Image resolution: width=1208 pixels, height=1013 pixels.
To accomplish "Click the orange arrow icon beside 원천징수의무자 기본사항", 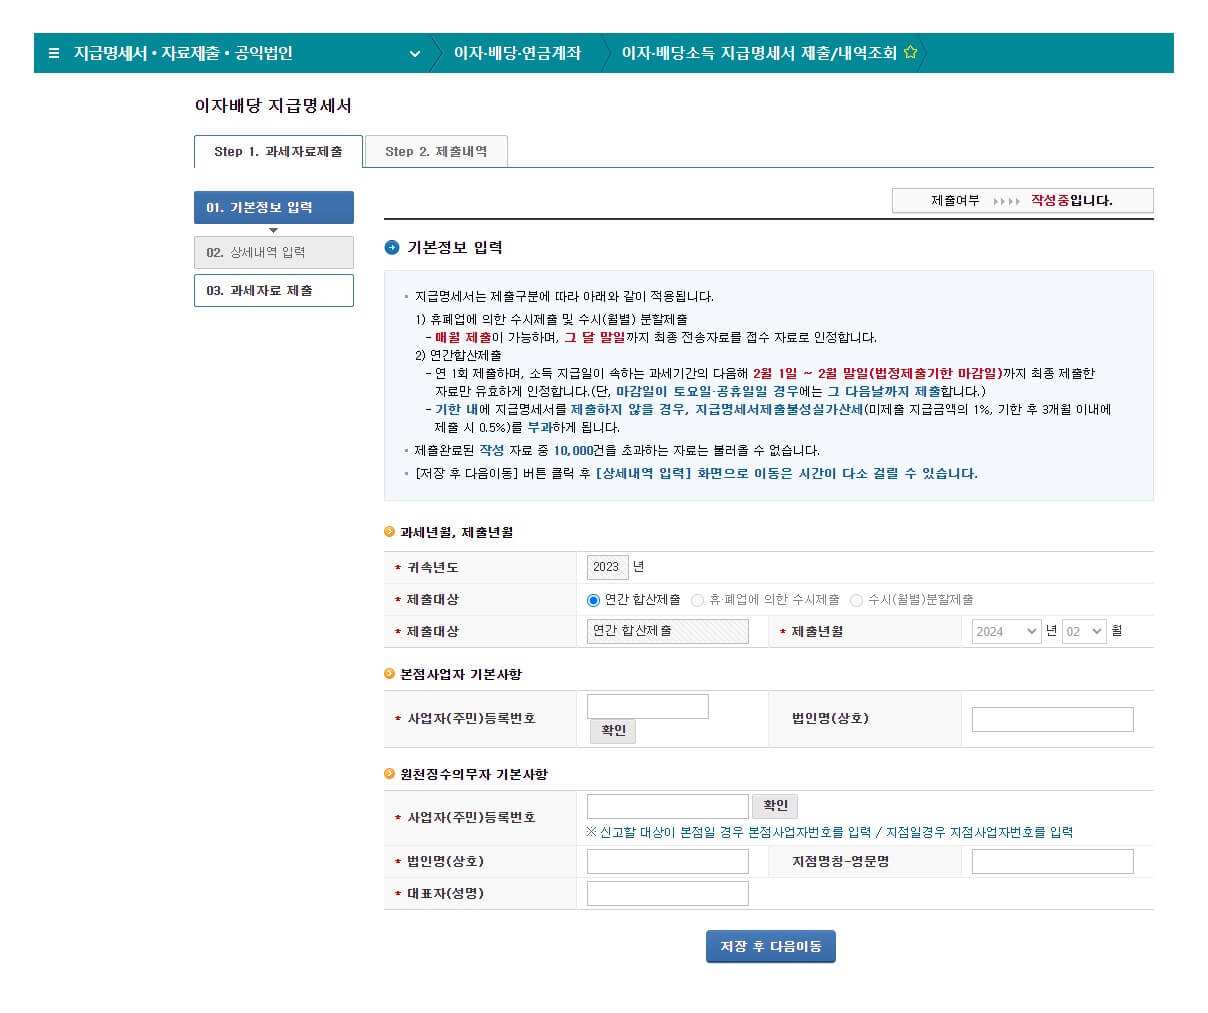I will [x=388, y=773].
